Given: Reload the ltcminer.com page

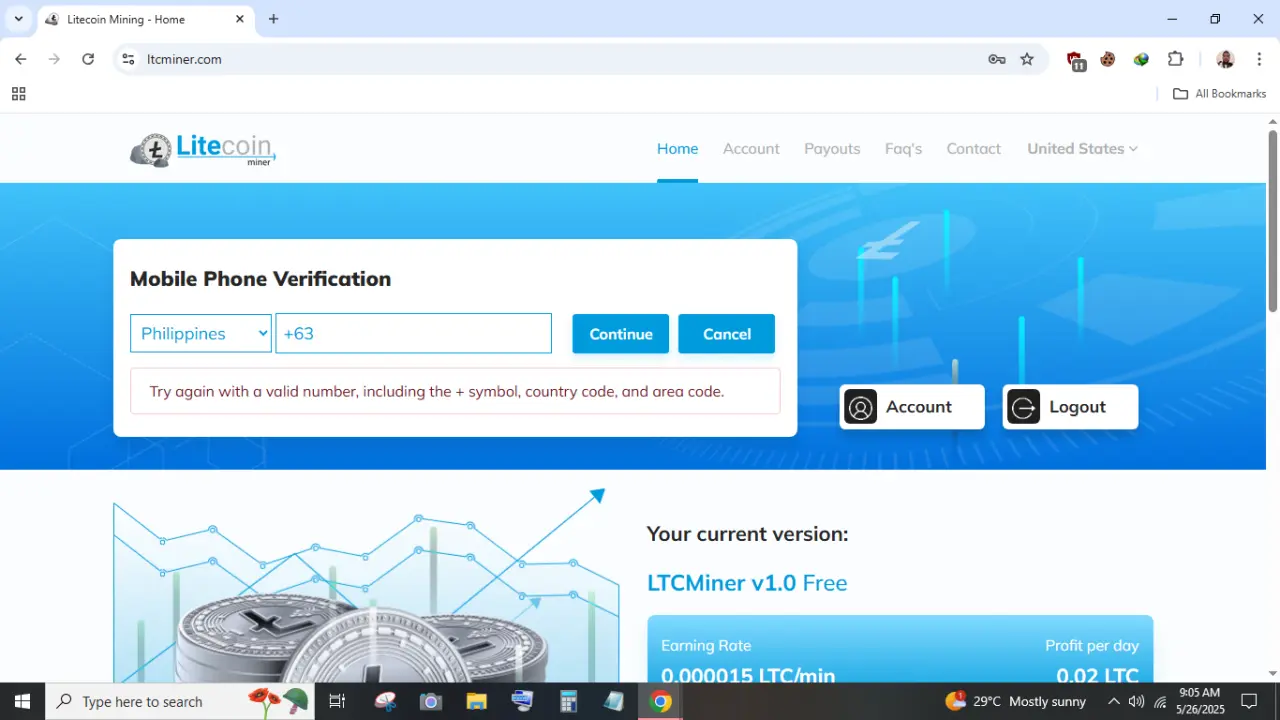Looking at the screenshot, I should 88,59.
